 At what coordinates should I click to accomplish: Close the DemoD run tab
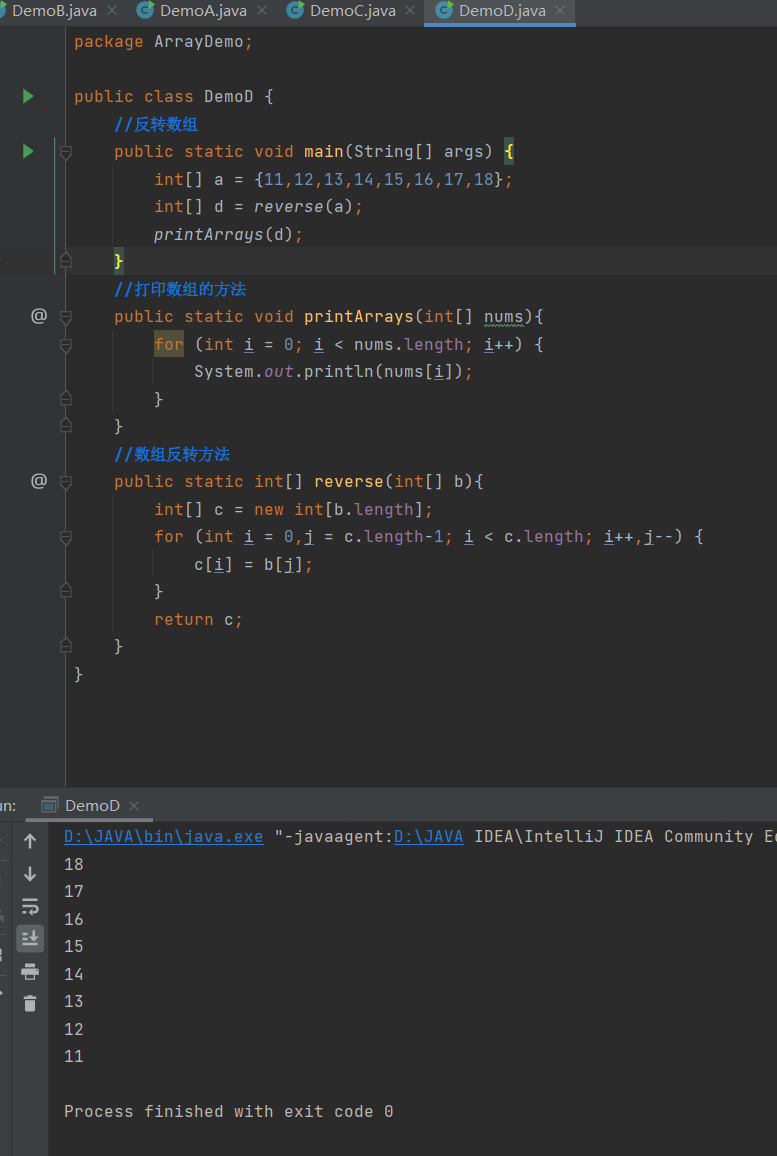134,806
